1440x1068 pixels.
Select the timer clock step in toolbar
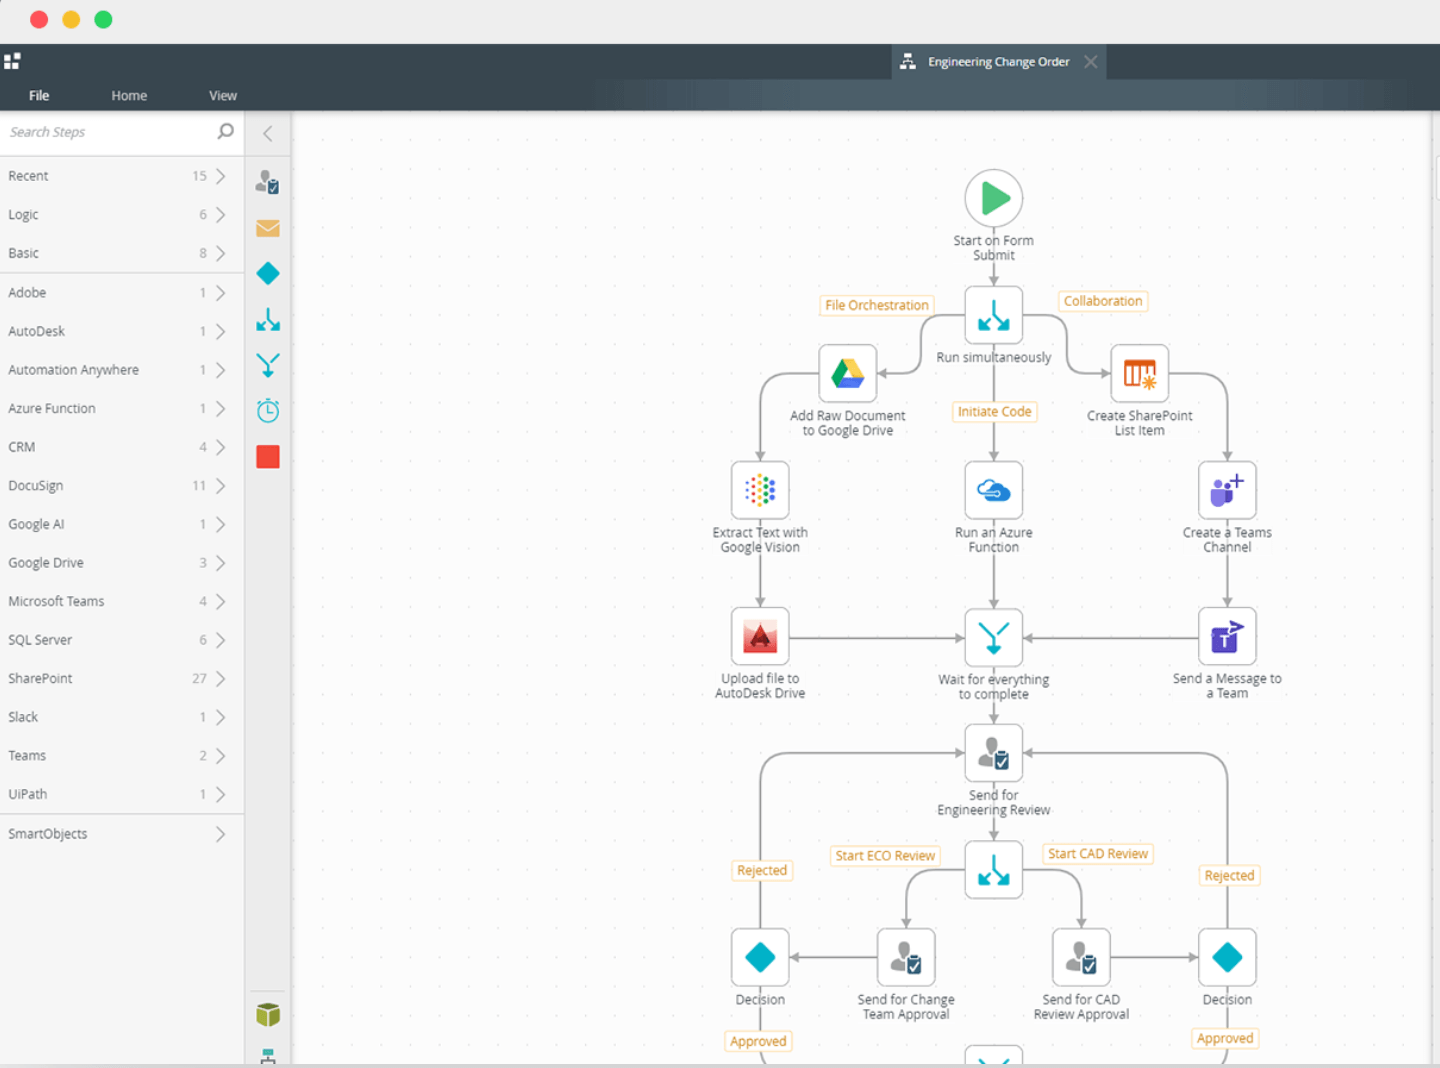click(x=267, y=410)
